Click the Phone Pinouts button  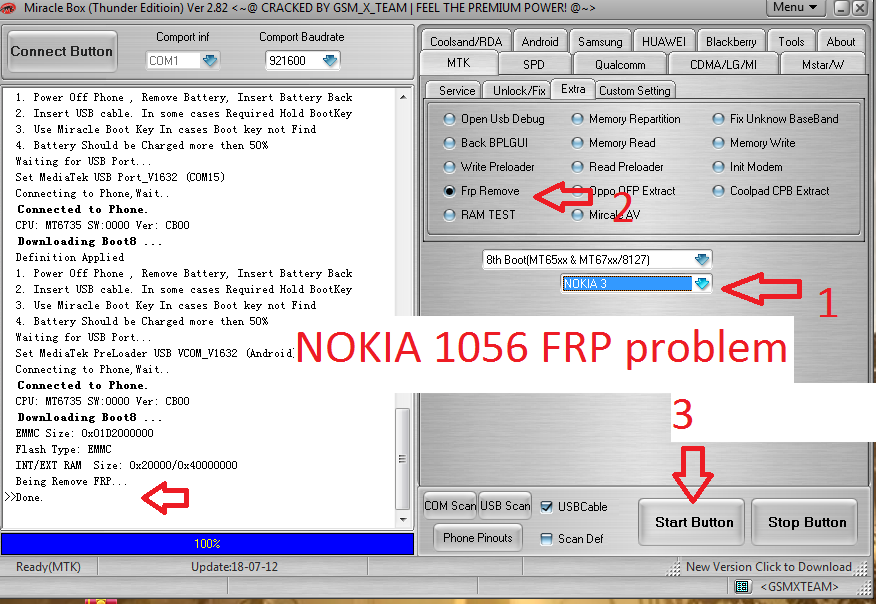(478, 537)
